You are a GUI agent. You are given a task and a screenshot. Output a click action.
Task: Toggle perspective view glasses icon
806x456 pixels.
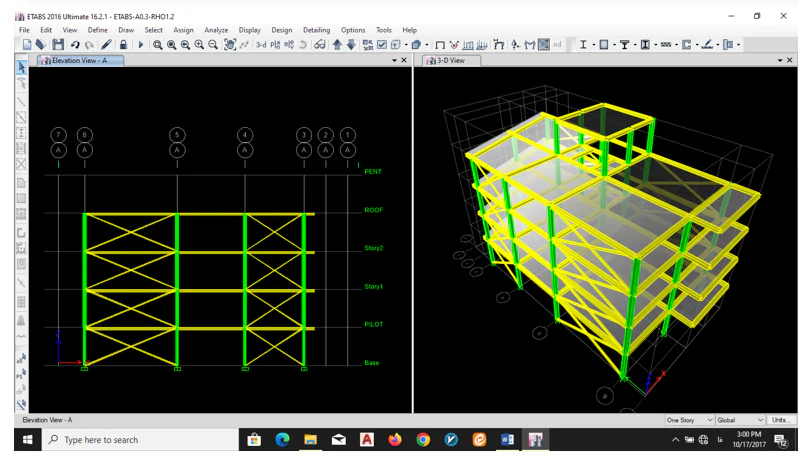tap(320, 45)
